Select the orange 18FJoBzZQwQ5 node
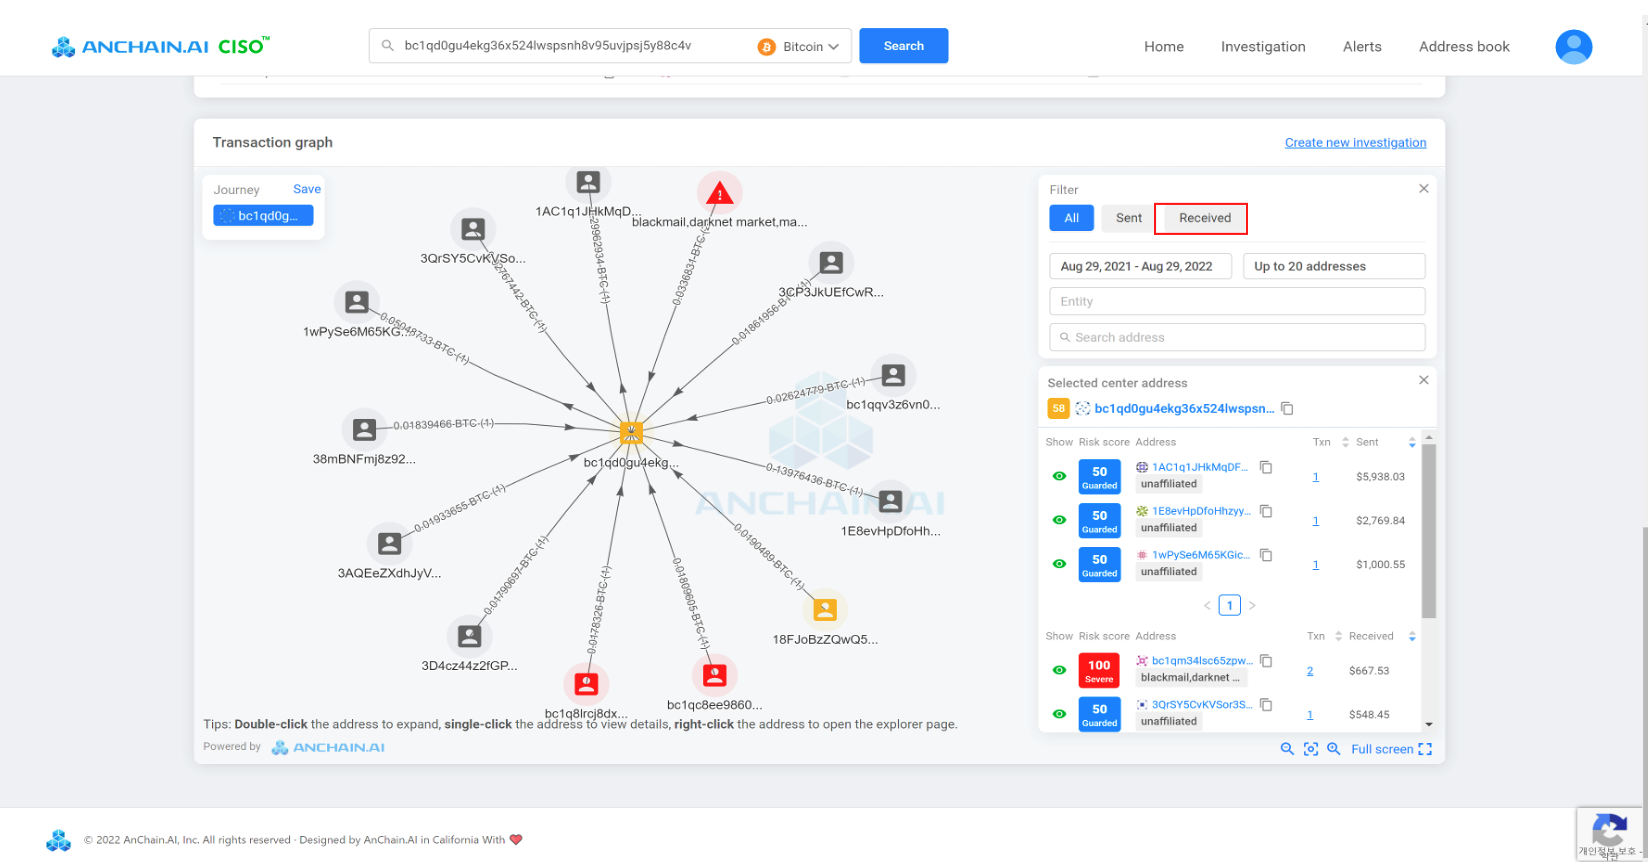The image size is (1648, 862). coord(825,610)
